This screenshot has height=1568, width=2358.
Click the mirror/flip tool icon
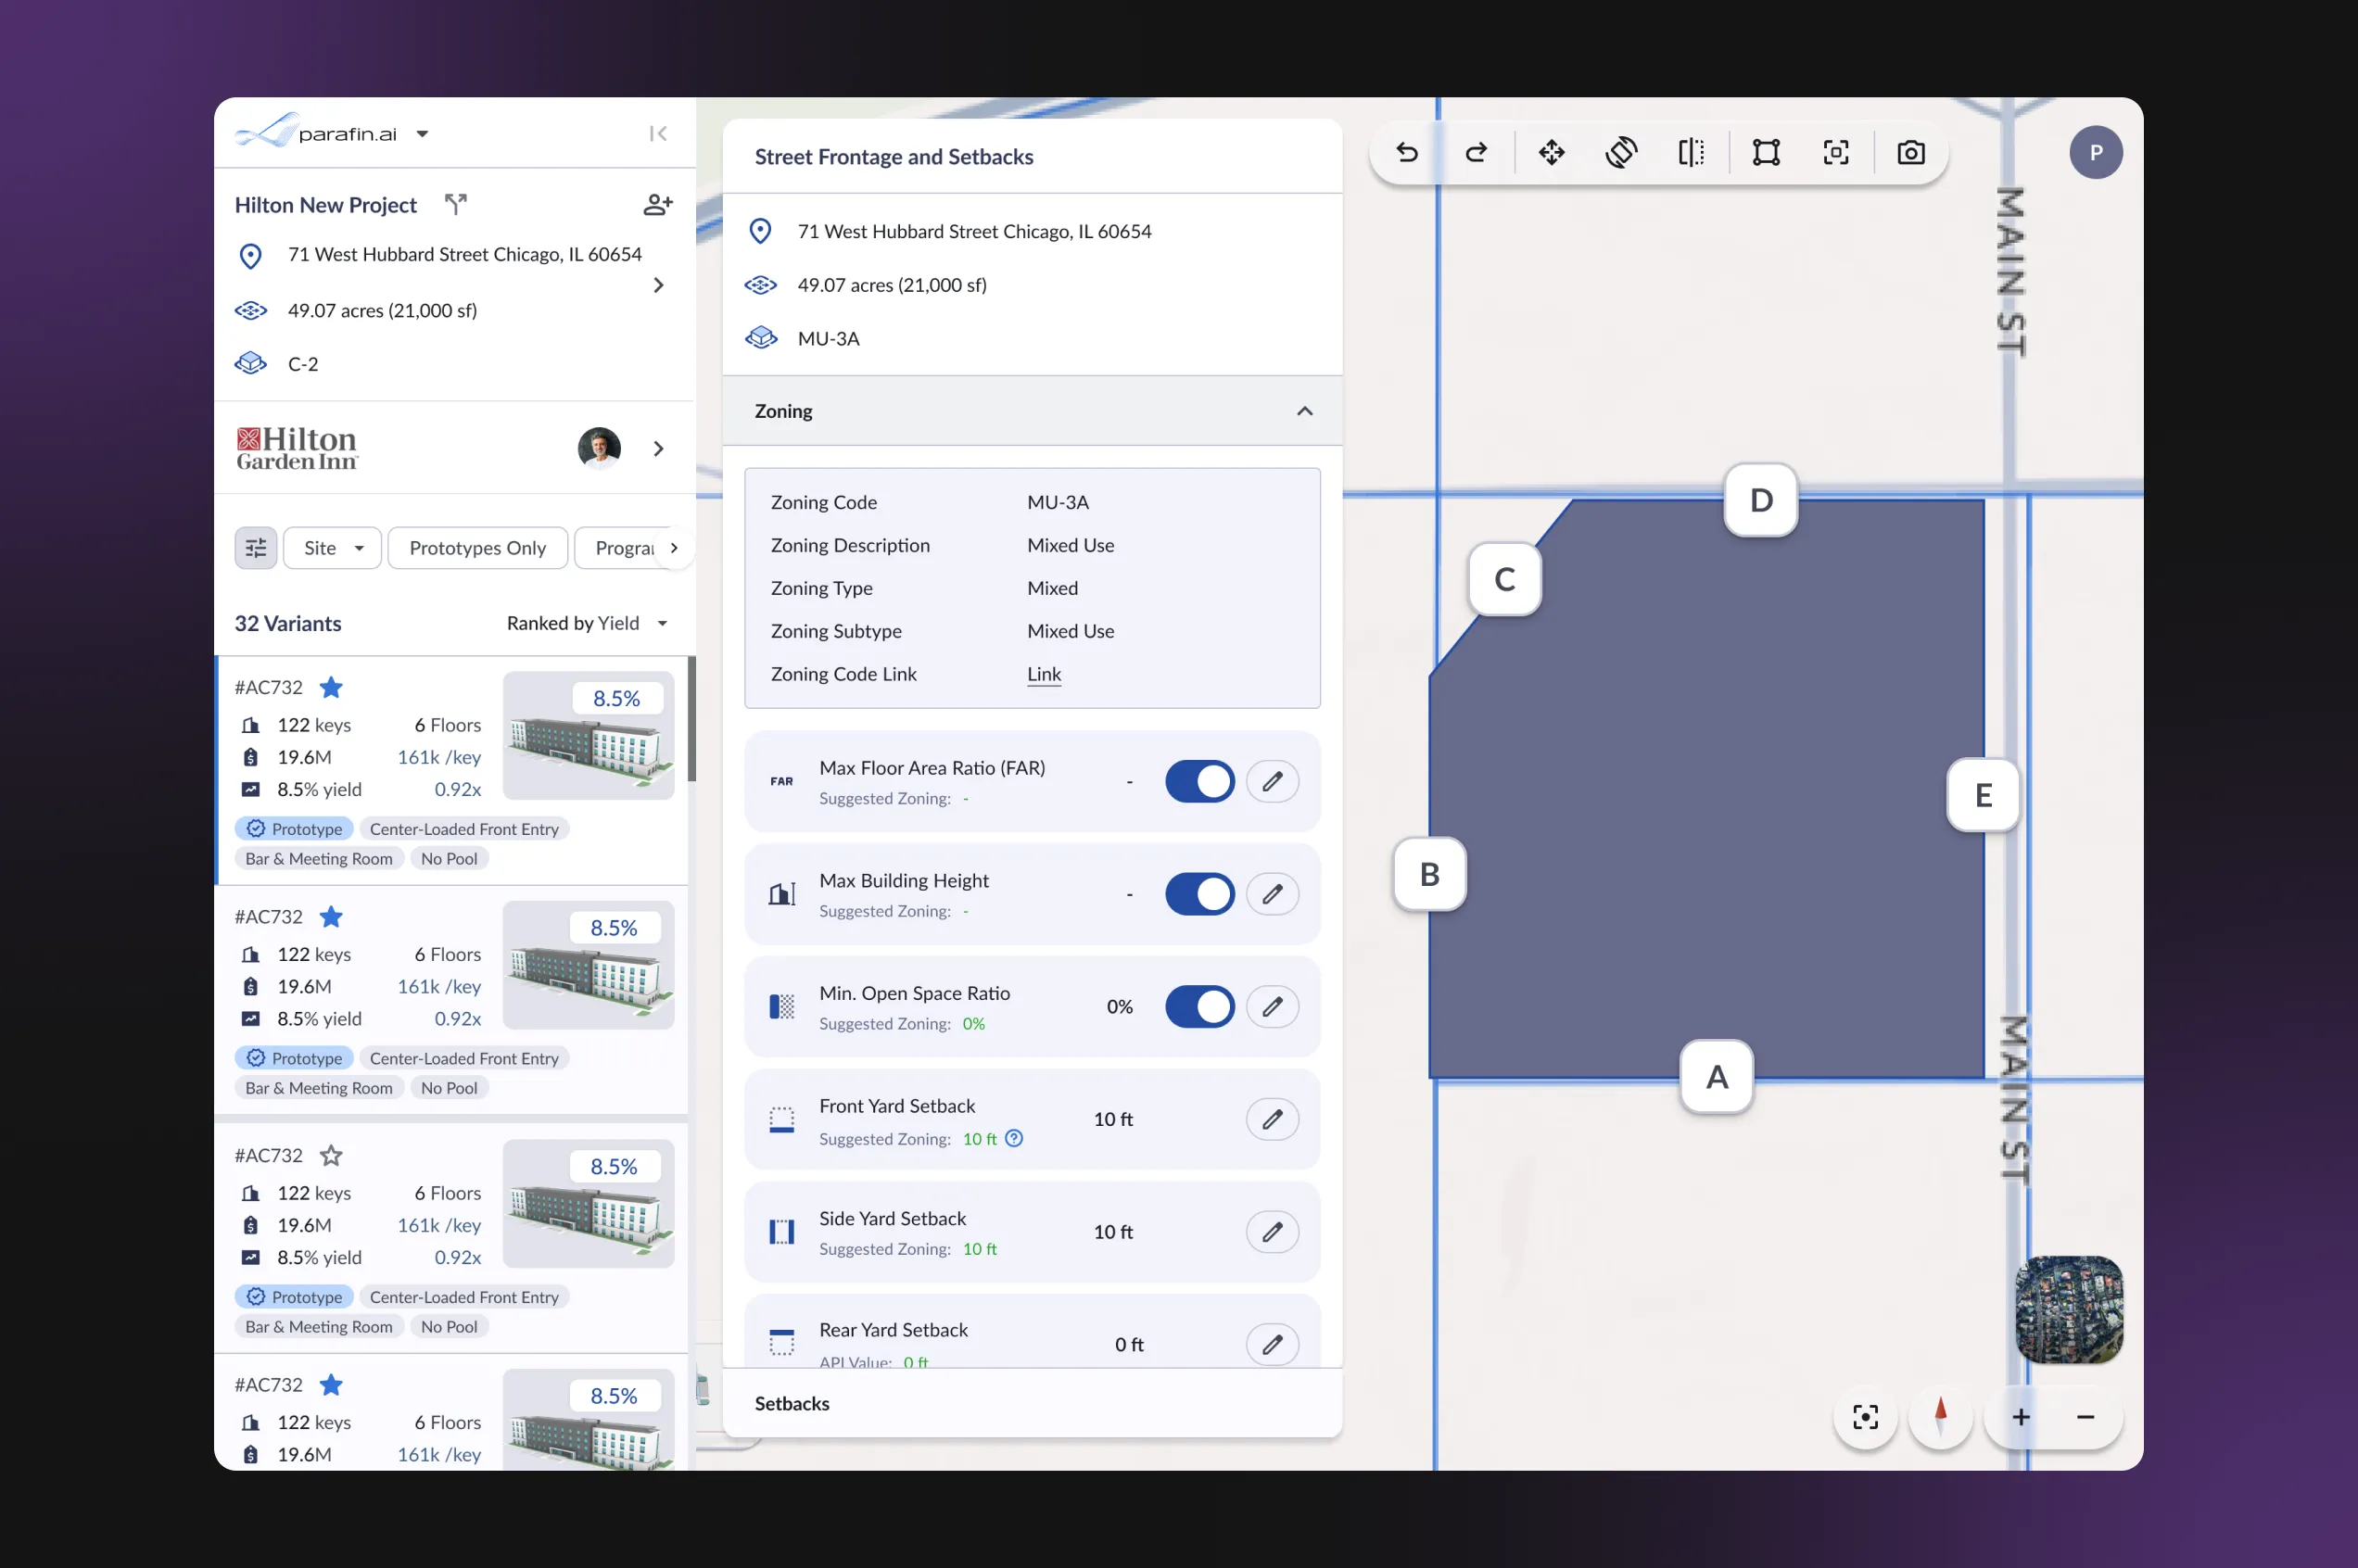coord(1691,152)
